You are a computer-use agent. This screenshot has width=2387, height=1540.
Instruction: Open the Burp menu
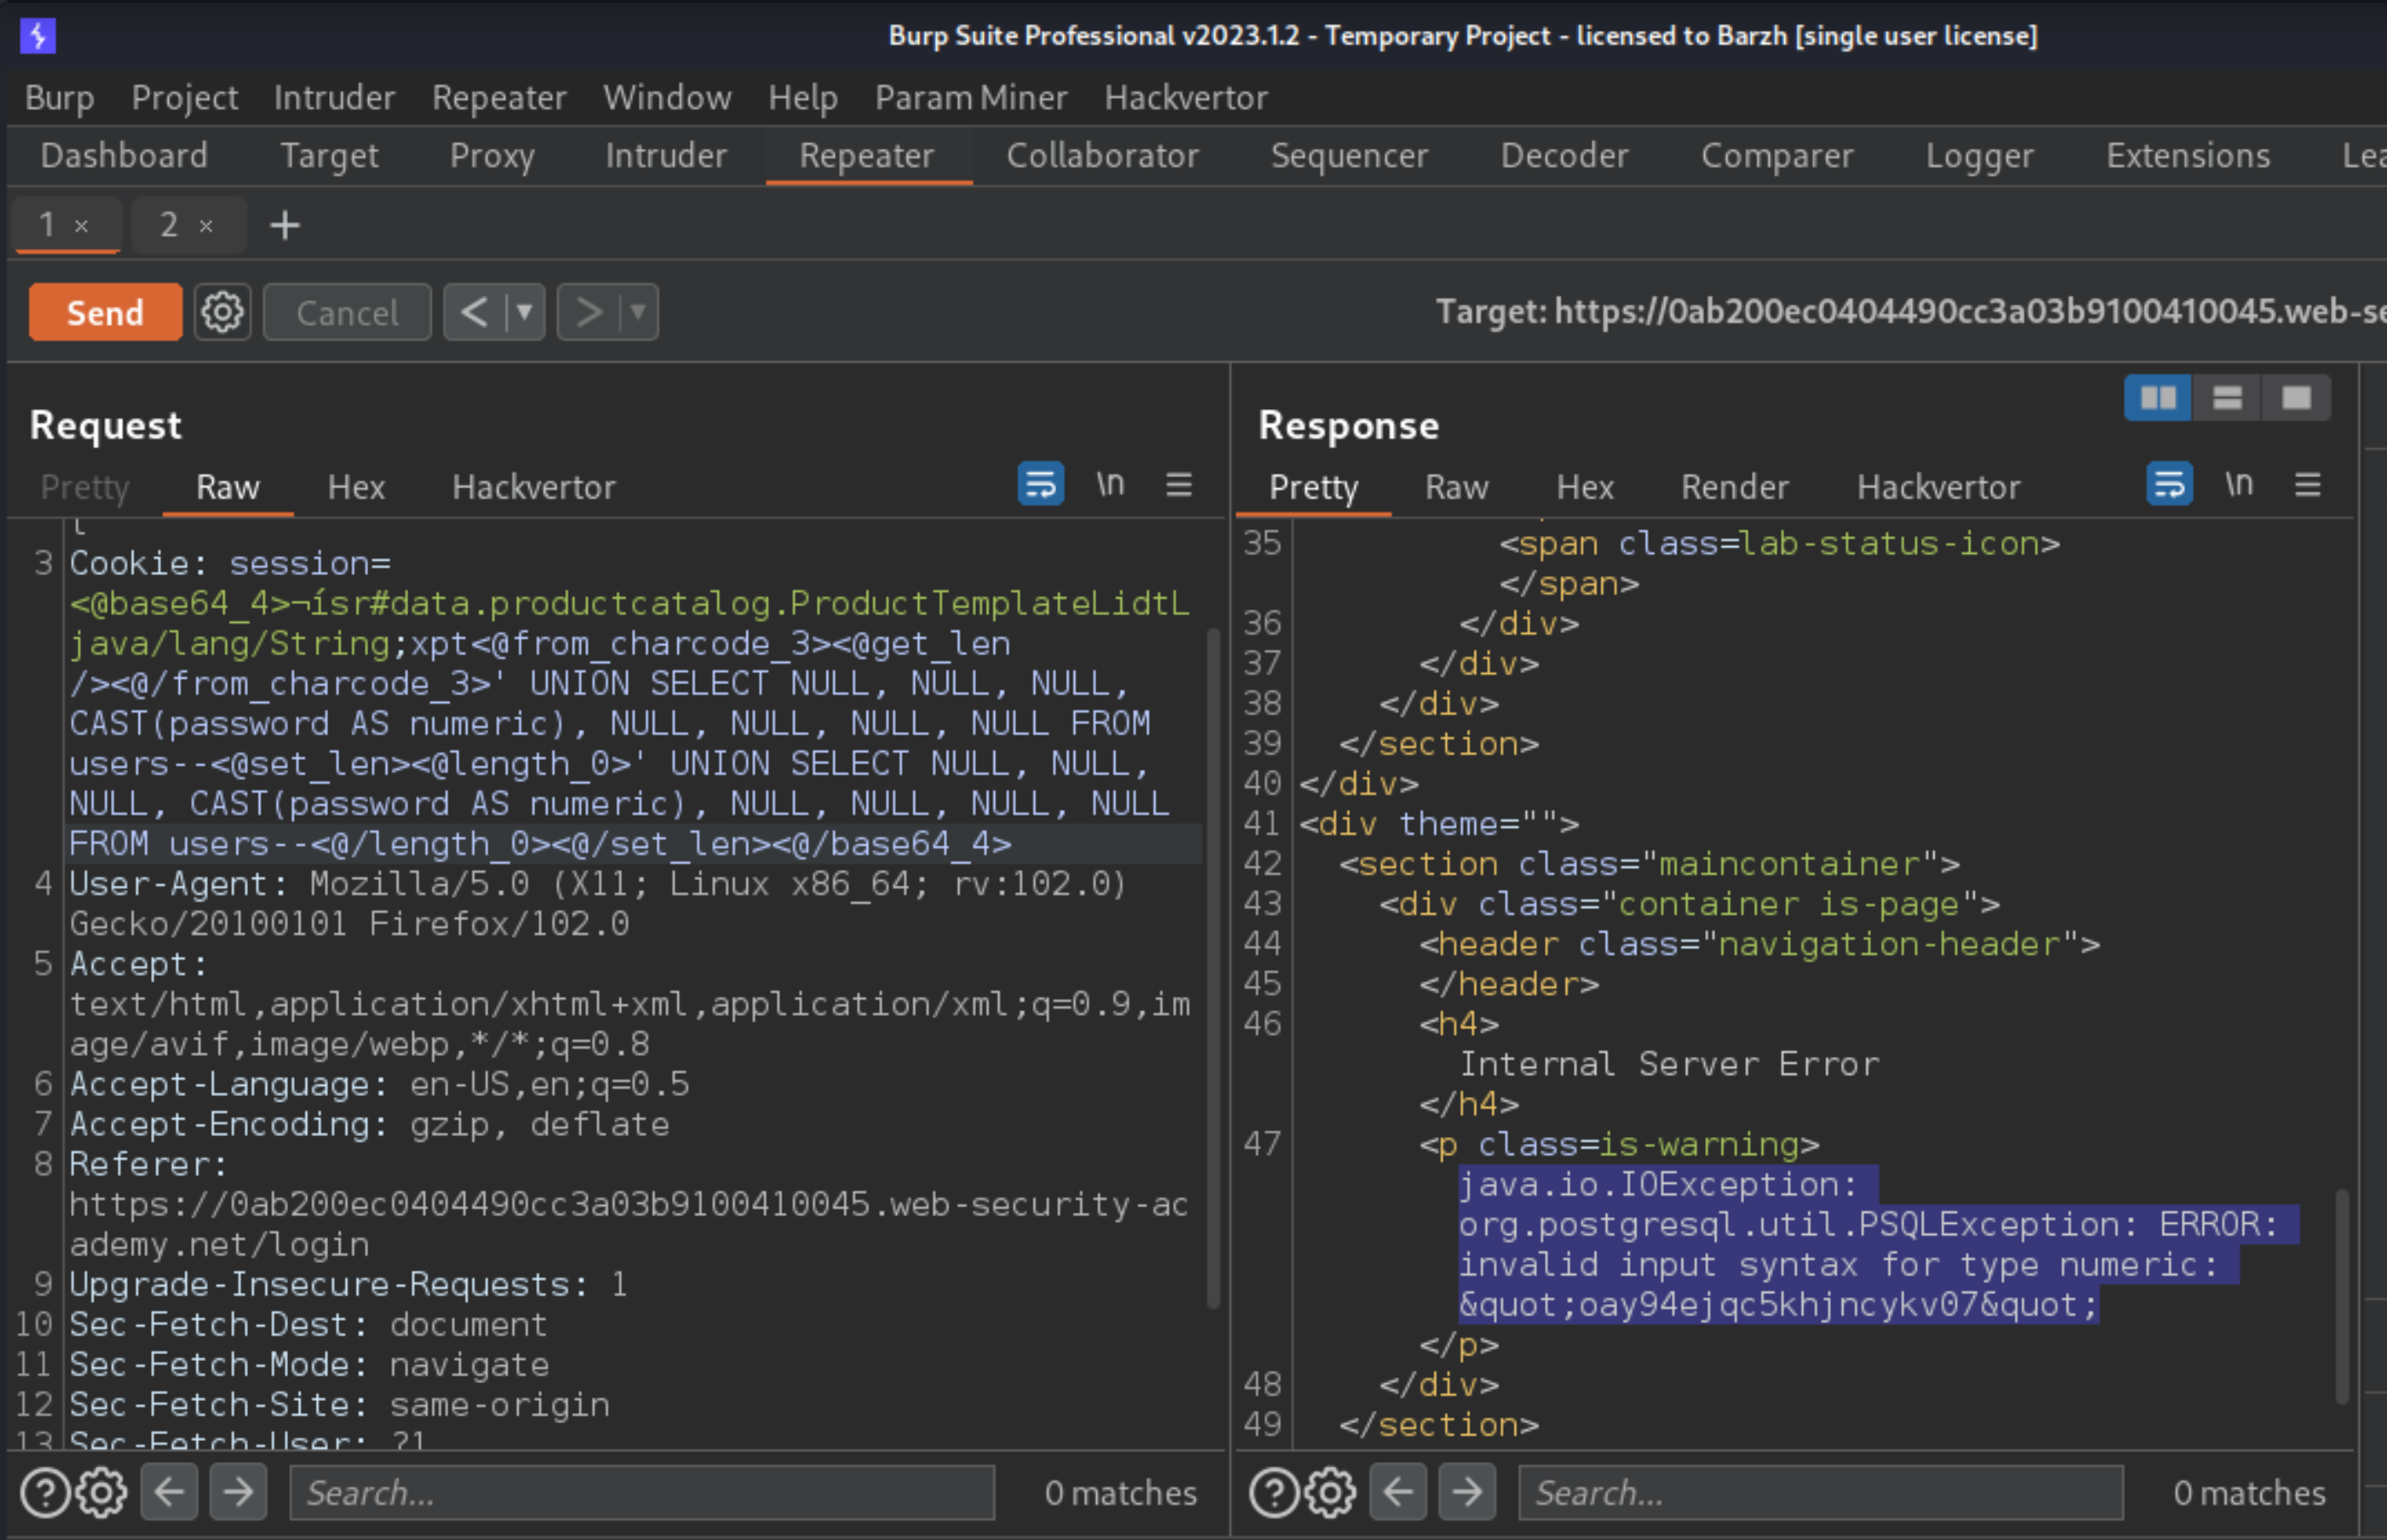tap(59, 98)
